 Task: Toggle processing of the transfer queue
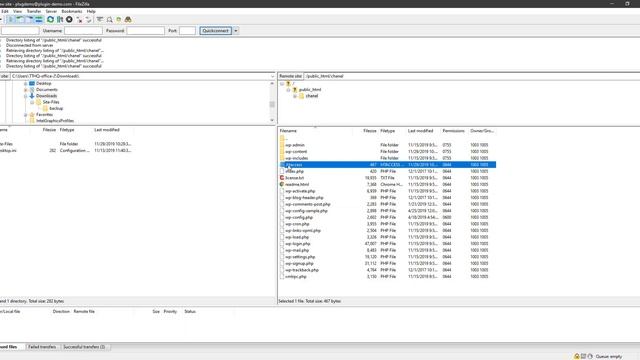pyautogui.click(x=60, y=19)
